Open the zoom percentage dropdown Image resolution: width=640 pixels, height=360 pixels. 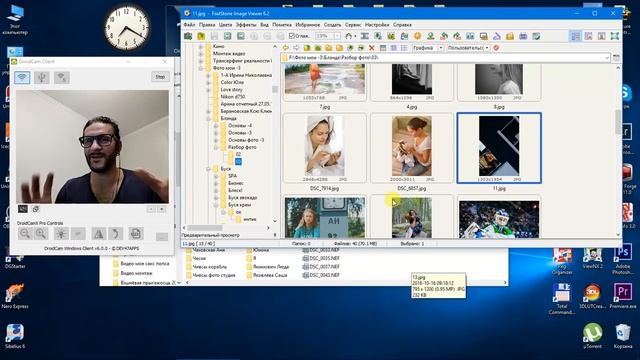337,36
